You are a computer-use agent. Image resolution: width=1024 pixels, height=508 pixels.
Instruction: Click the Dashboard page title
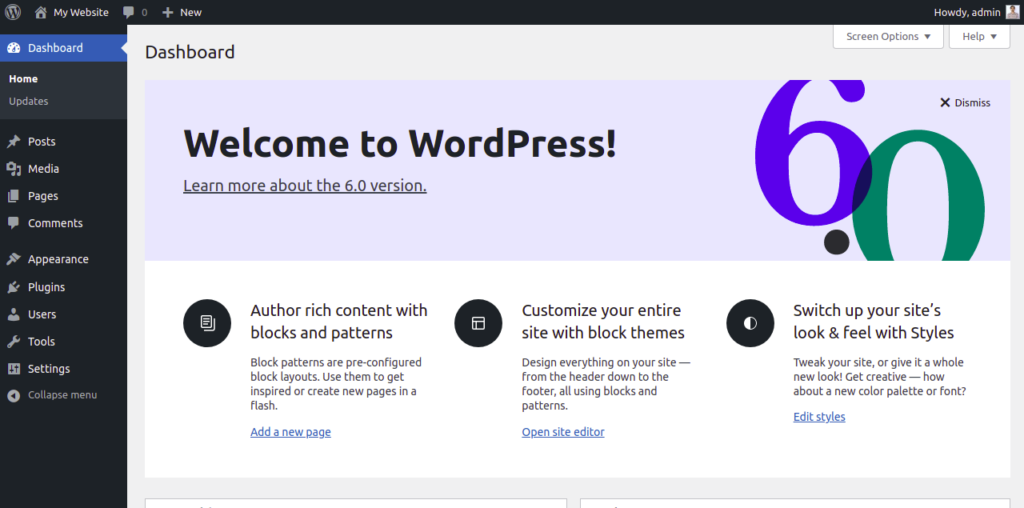(190, 52)
